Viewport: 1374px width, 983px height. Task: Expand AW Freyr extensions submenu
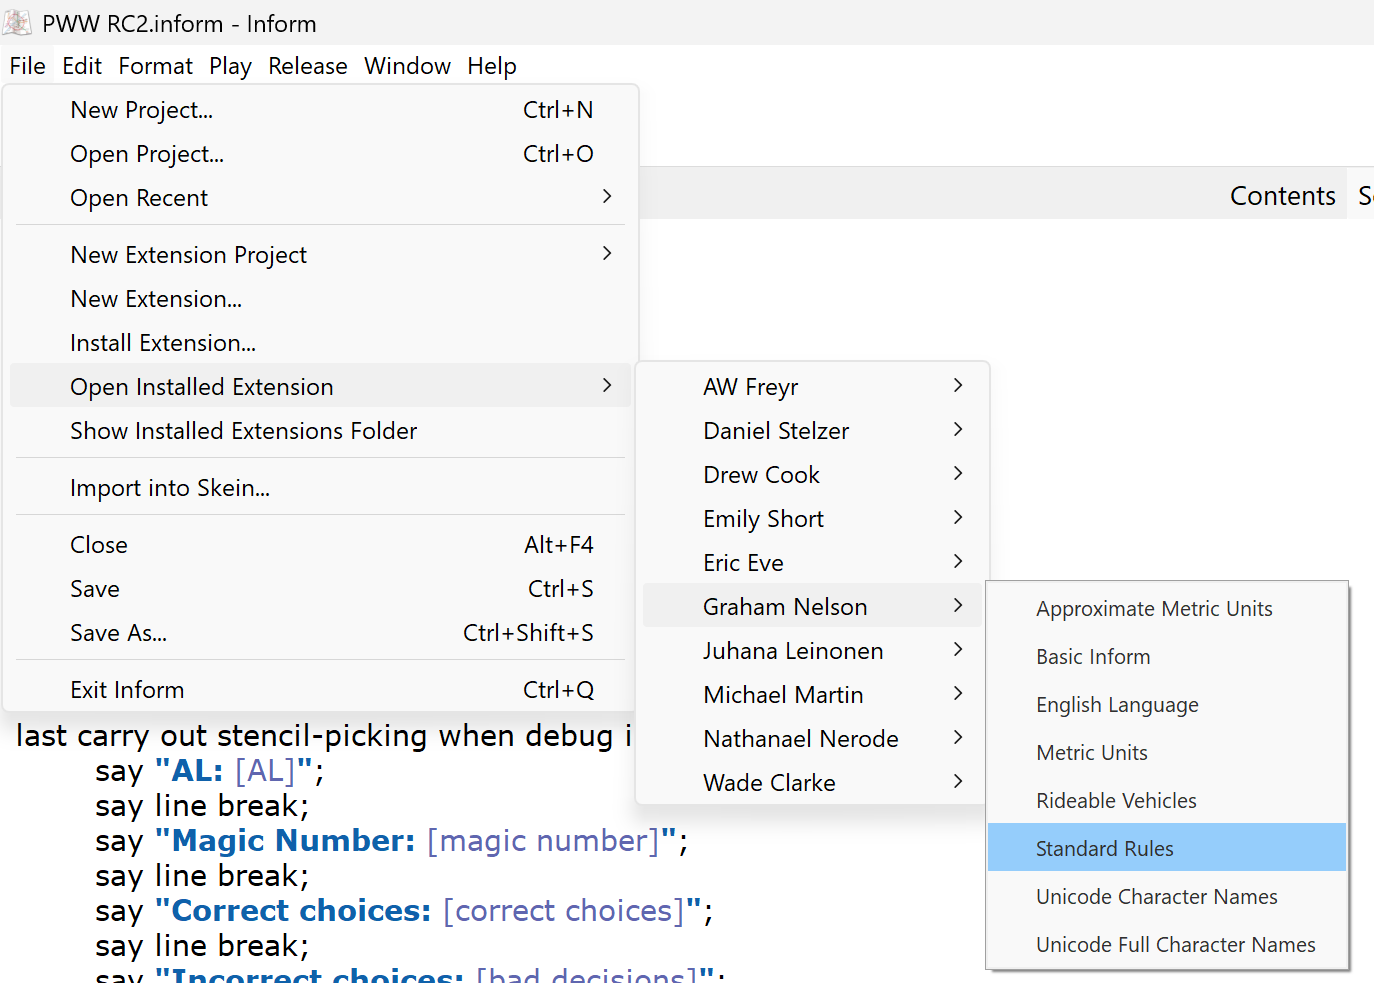click(x=812, y=387)
